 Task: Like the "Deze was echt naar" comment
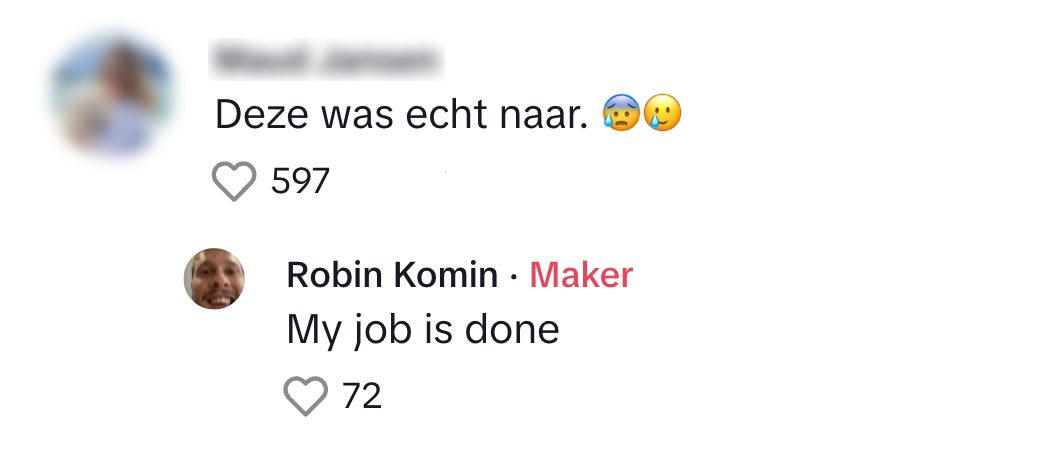(234, 182)
